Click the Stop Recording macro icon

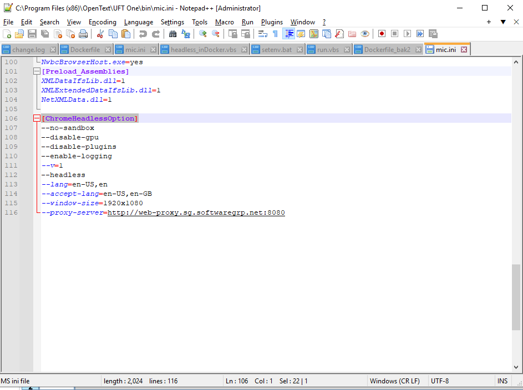(395, 34)
